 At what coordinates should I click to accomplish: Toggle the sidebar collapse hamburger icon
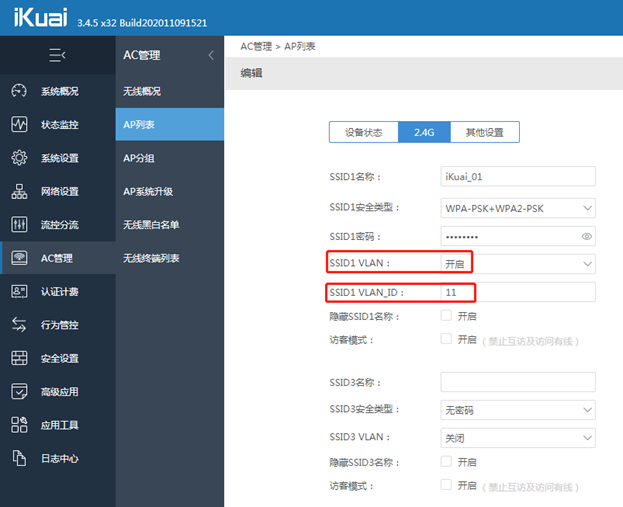[57, 55]
